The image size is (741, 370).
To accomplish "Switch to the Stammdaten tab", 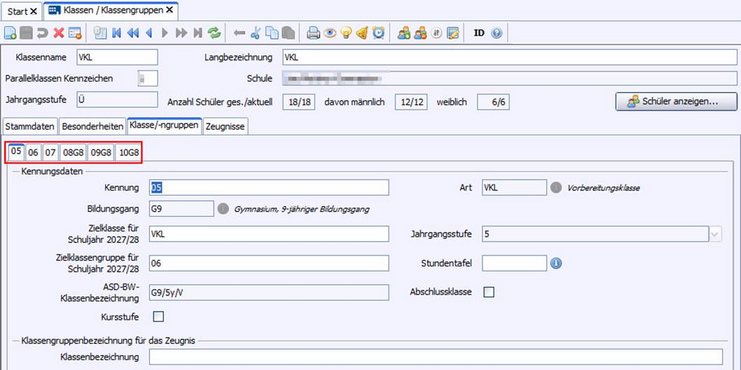I will point(30,126).
